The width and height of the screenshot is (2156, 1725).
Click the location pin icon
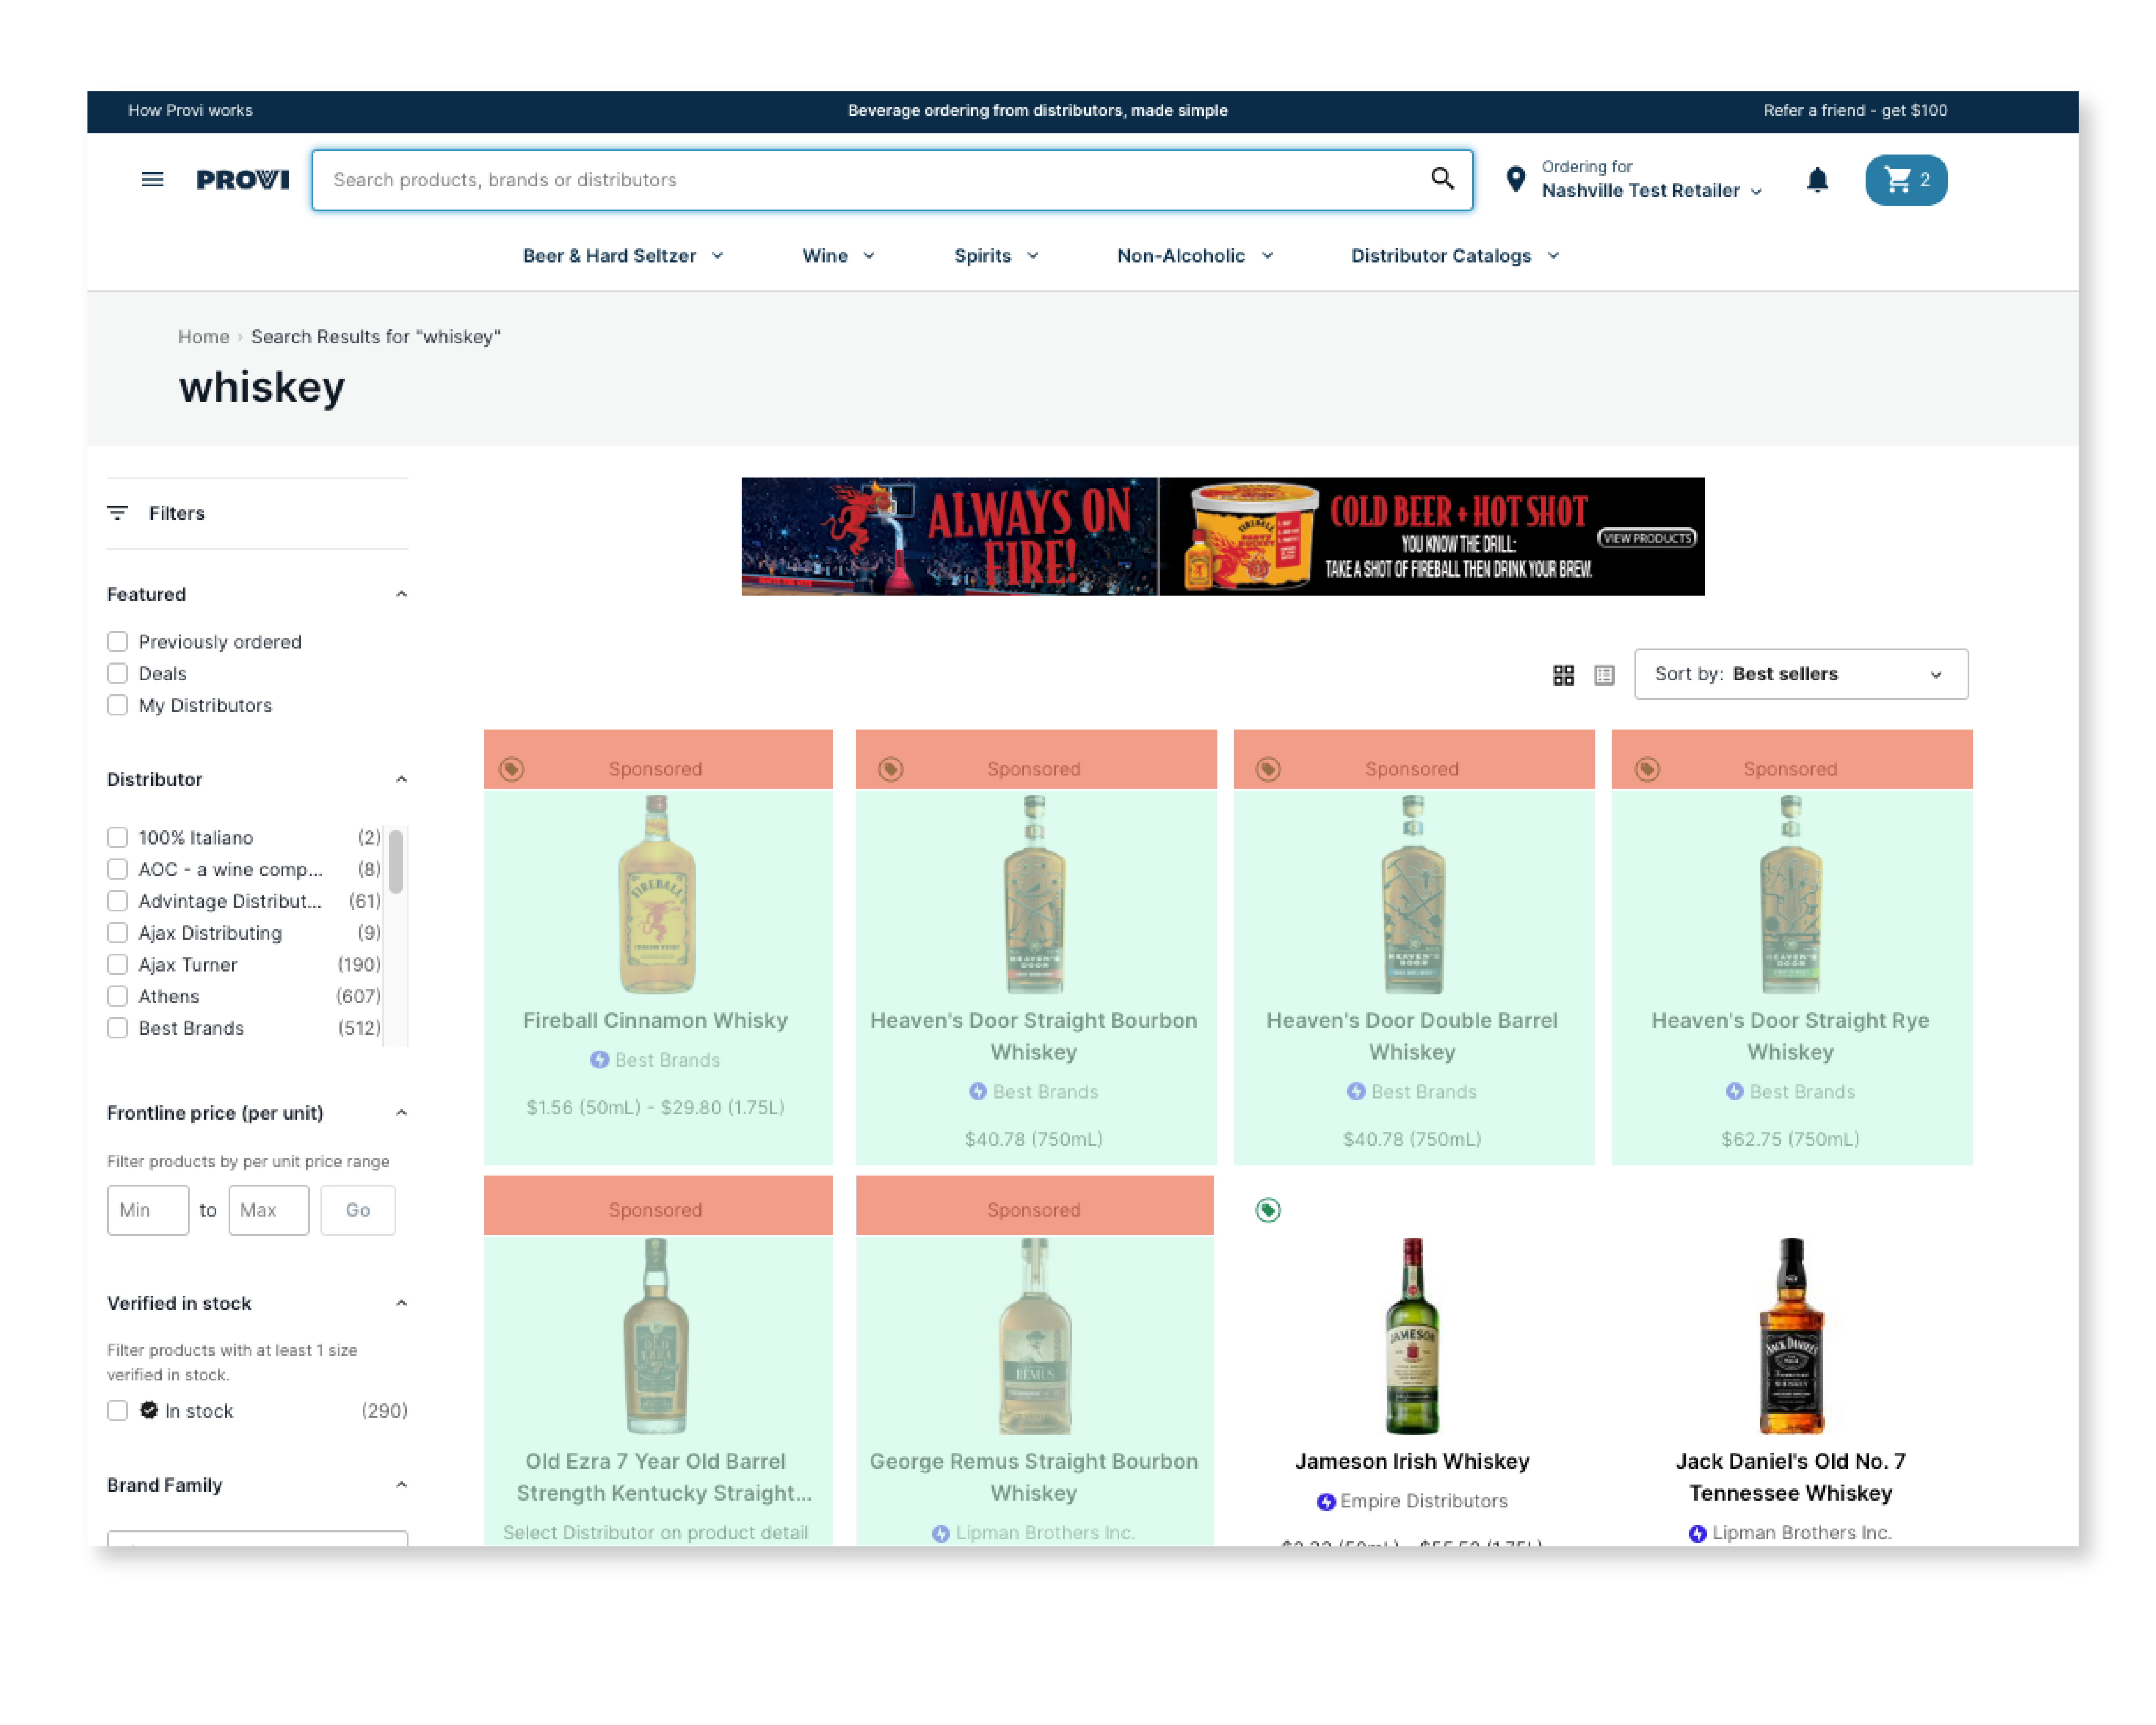point(1516,179)
